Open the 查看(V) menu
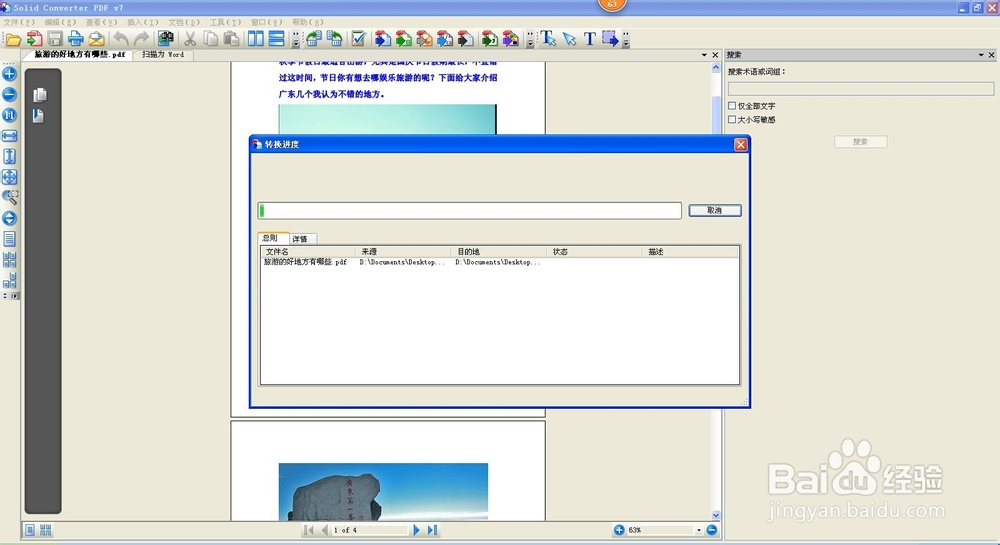This screenshot has height=545, width=1000. 101,22
